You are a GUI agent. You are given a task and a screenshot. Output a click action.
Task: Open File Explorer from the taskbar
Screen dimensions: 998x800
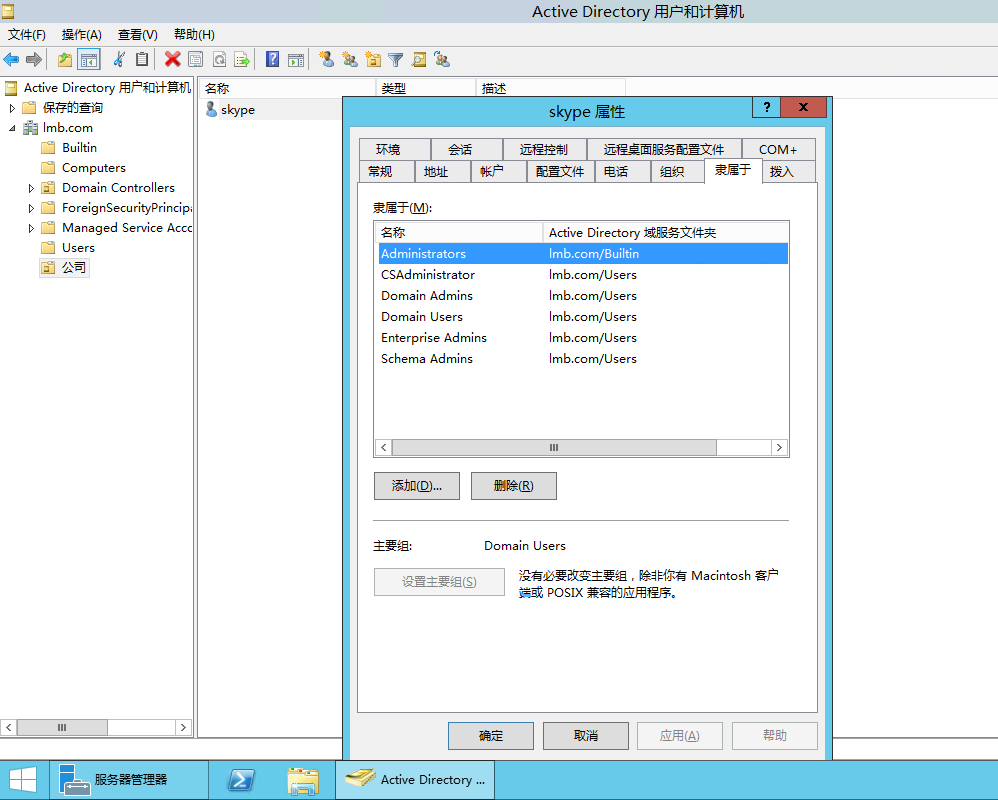(303, 780)
